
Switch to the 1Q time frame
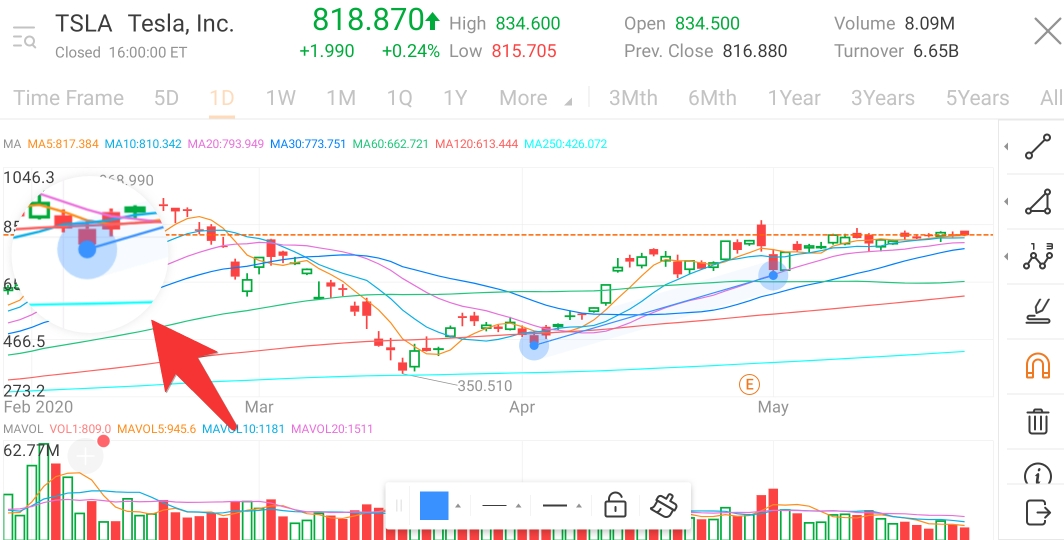tap(400, 98)
